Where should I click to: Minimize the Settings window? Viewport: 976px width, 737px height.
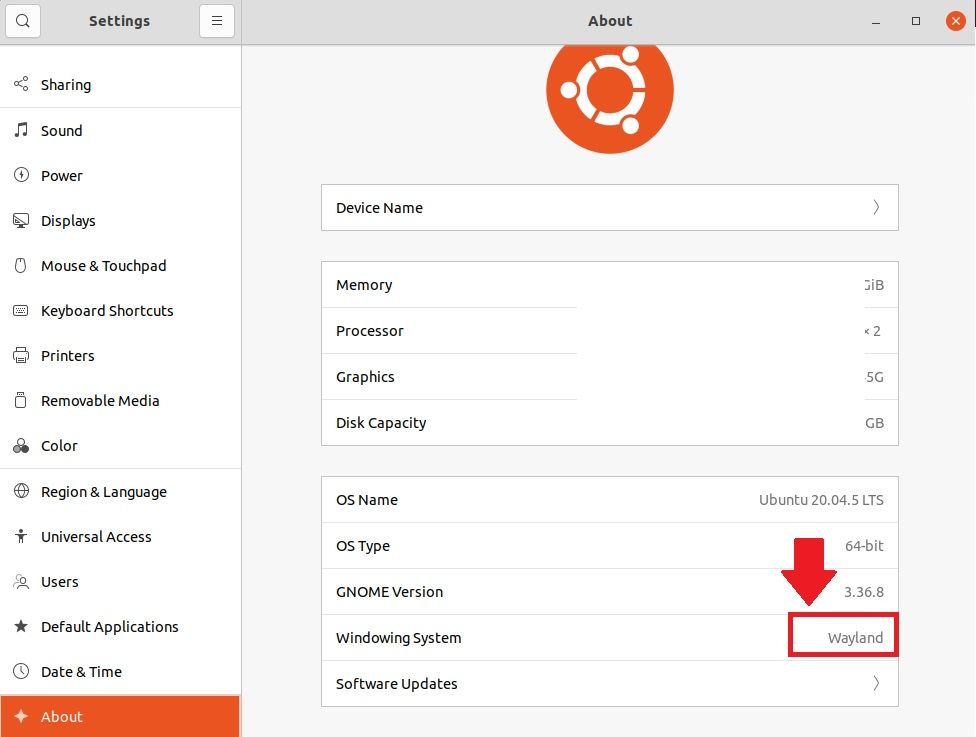pos(876,22)
